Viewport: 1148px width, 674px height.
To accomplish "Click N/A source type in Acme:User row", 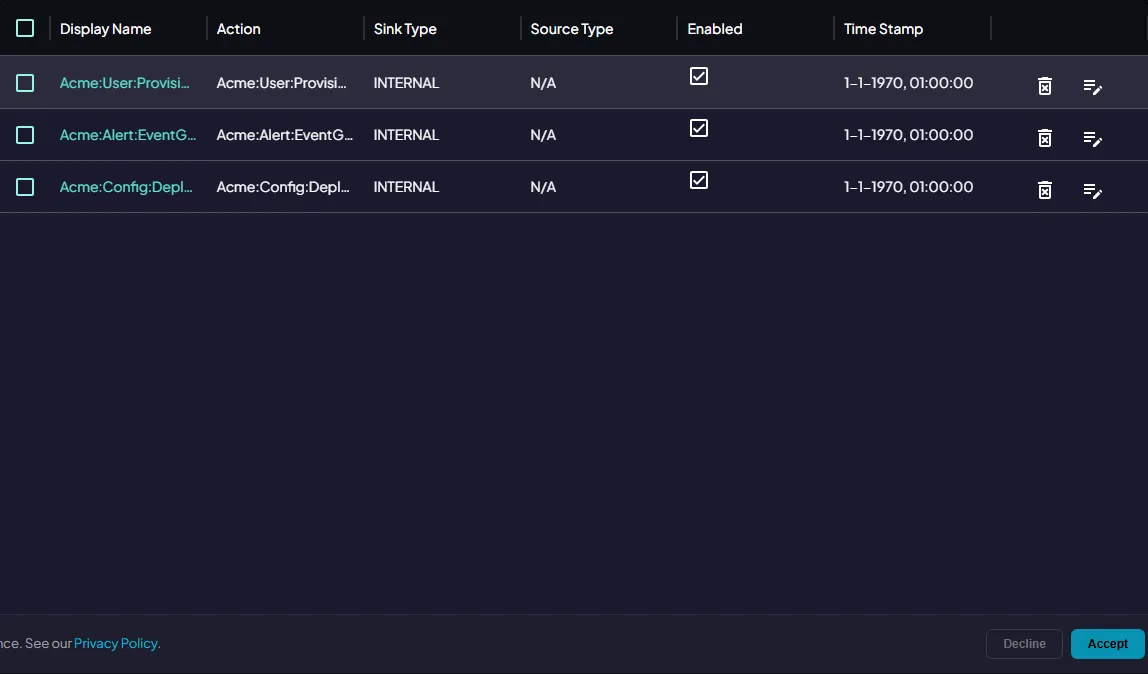I will pos(543,83).
